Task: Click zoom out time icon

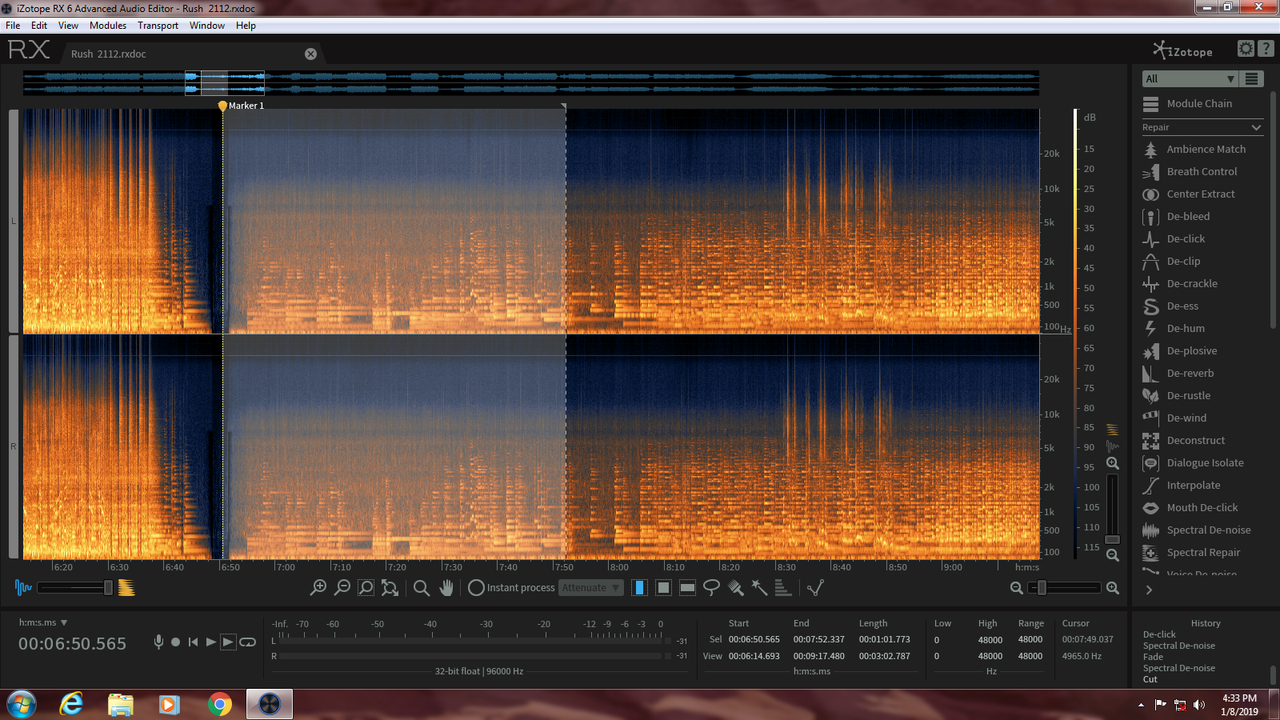Action: [342, 588]
